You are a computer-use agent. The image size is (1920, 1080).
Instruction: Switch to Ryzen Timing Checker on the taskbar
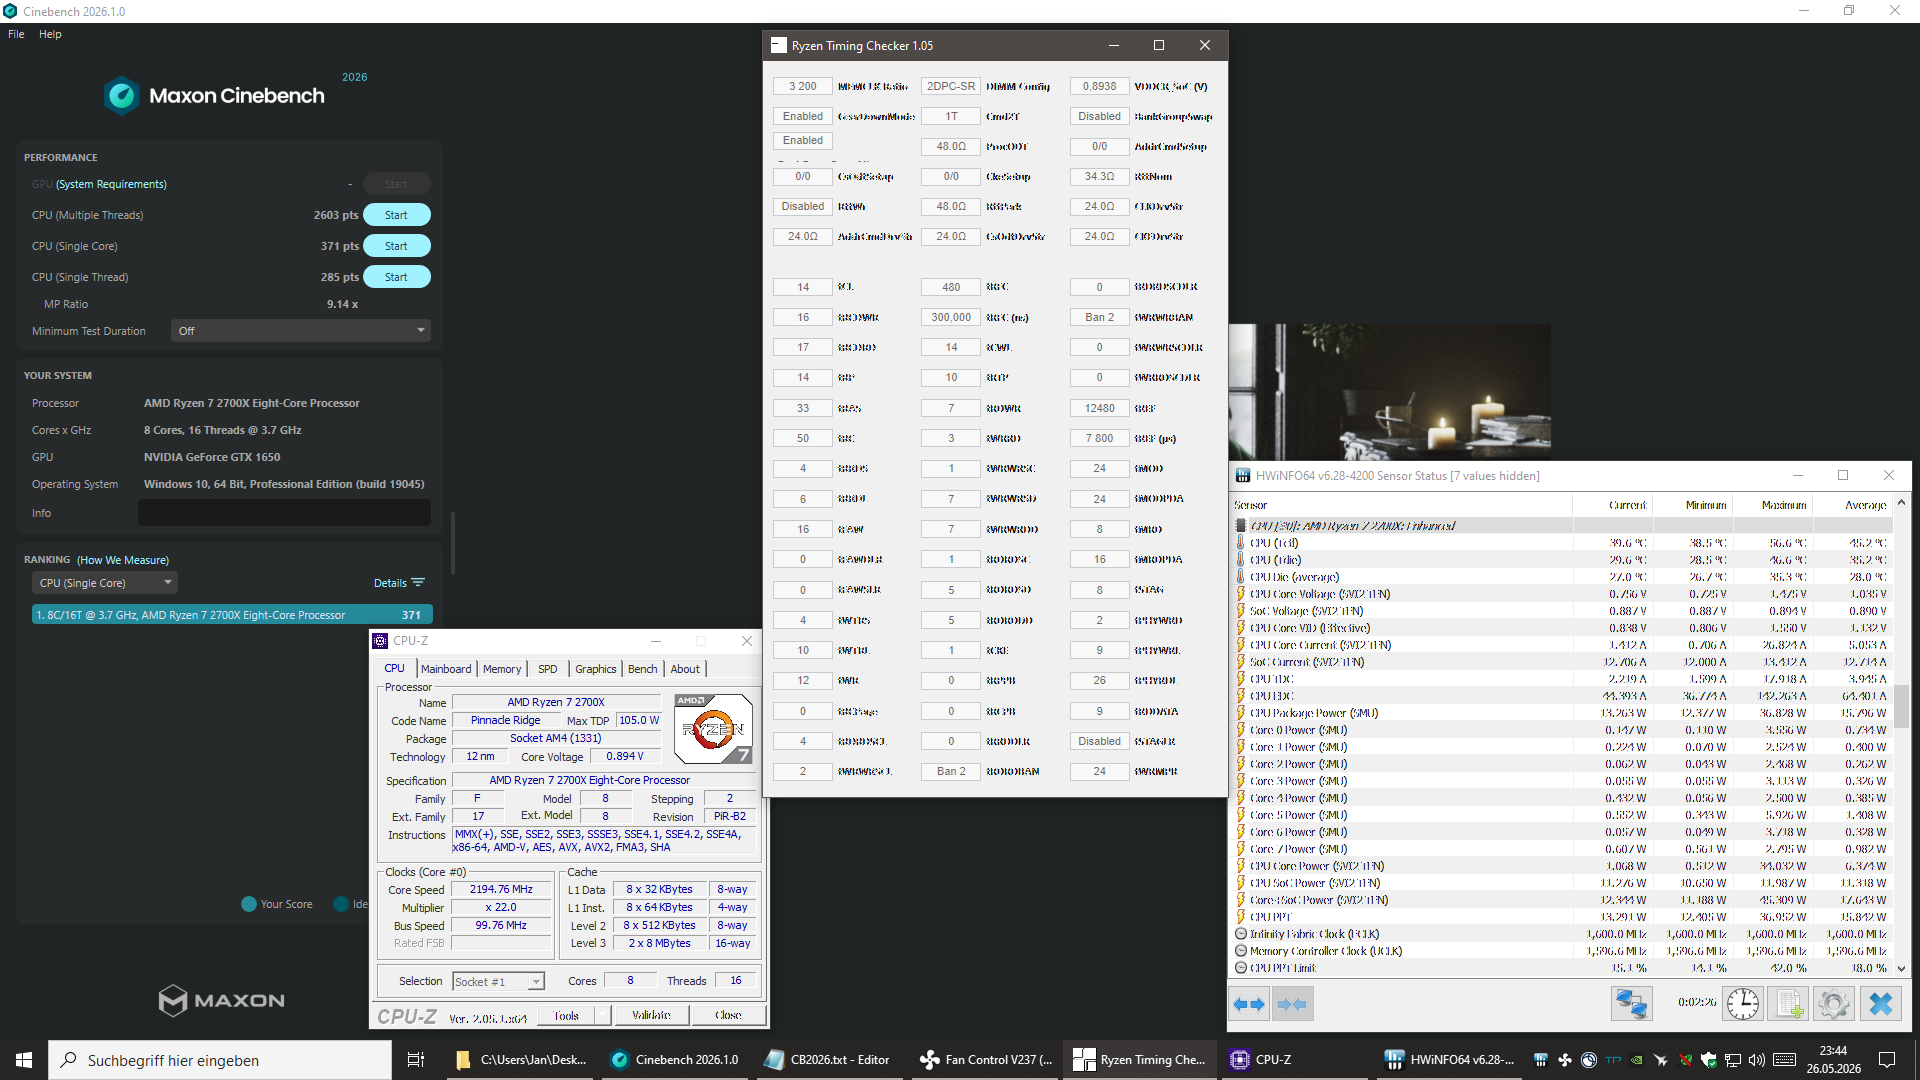(x=1140, y=1060)
